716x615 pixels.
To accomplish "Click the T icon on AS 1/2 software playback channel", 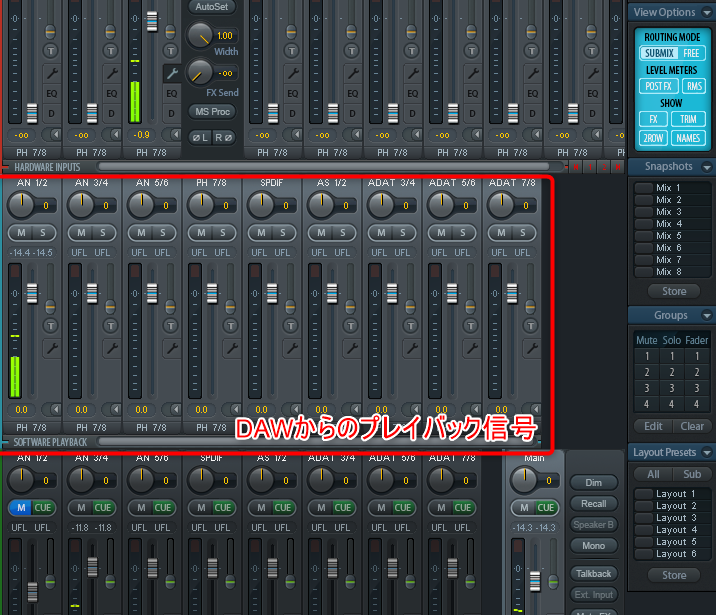I will [351, 326].
